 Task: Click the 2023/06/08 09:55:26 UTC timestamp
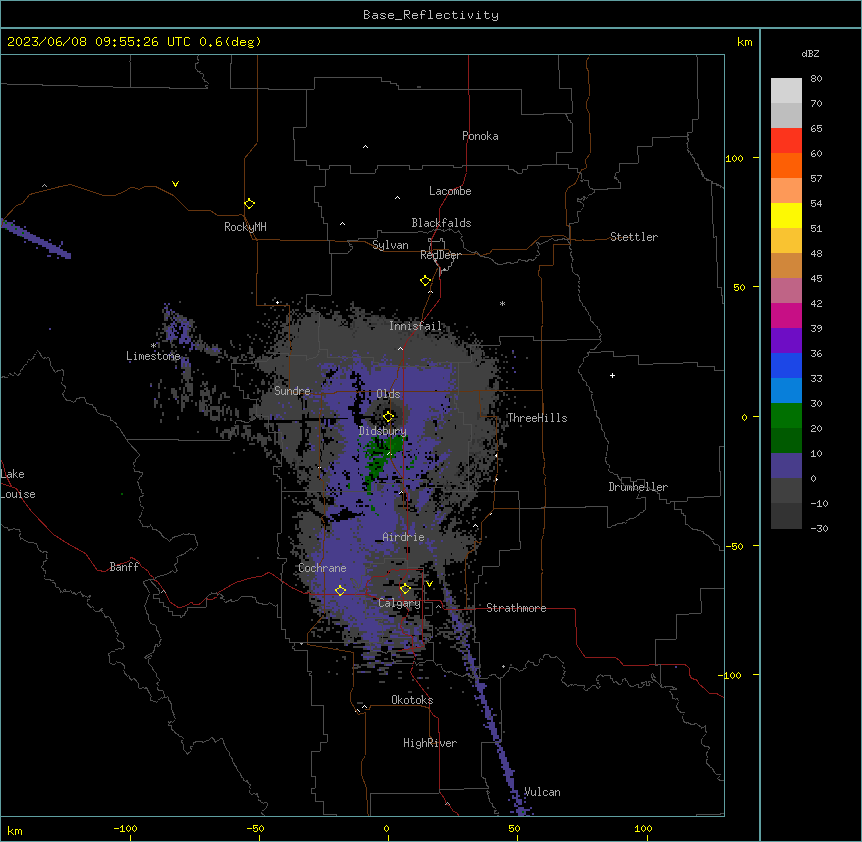click(99, 42)
